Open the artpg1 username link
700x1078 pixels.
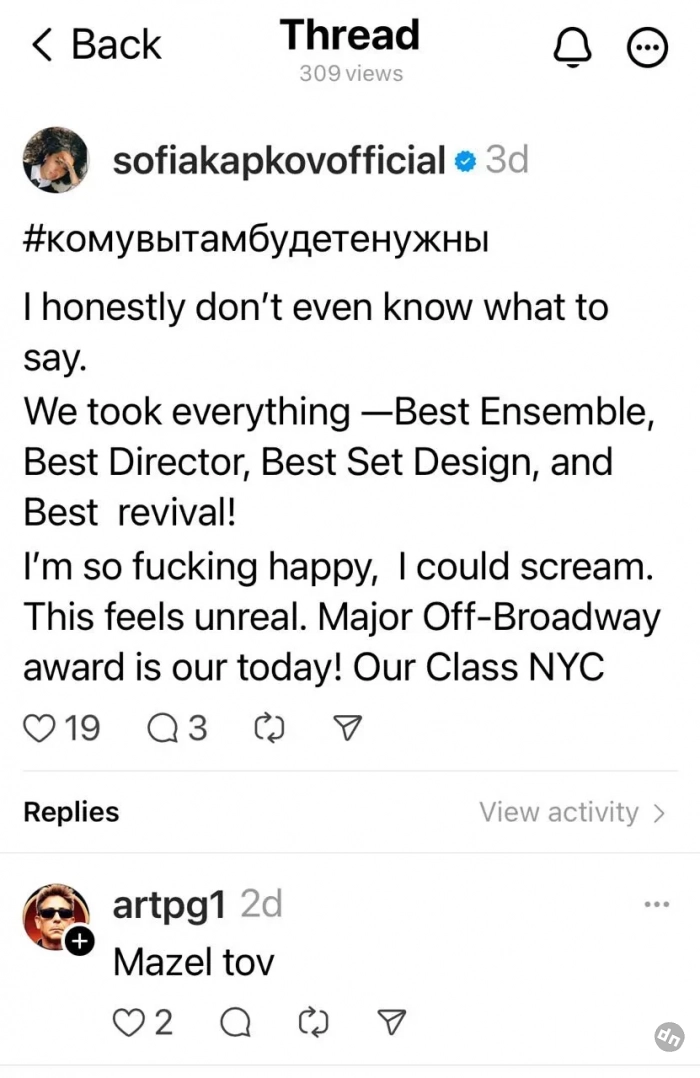pyautogui.click(x=169, y=904)
